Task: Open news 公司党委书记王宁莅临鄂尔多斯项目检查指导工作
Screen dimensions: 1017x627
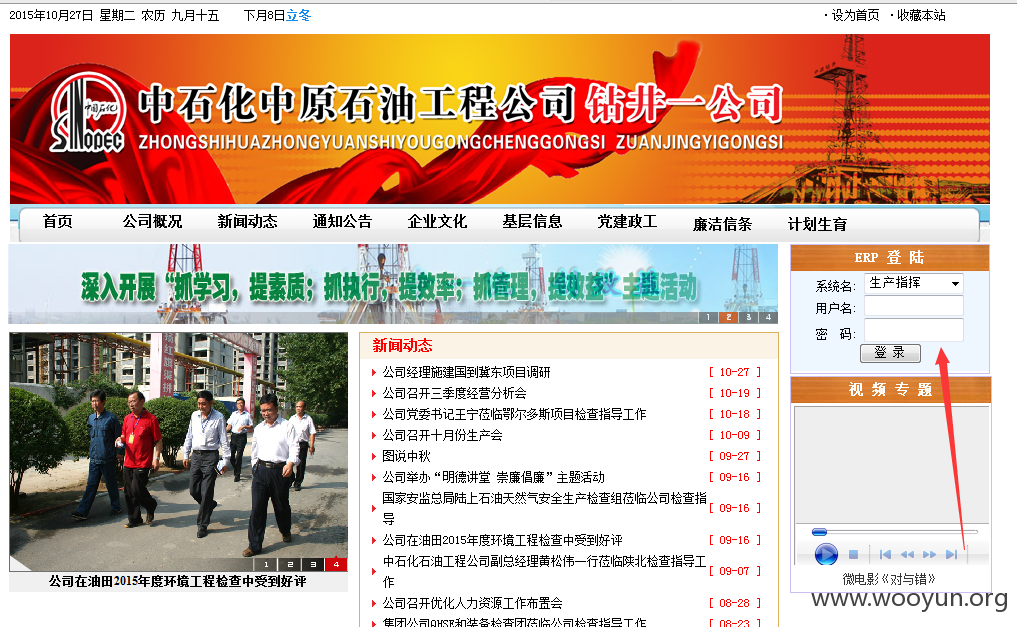Action: [x=514, y=414]
